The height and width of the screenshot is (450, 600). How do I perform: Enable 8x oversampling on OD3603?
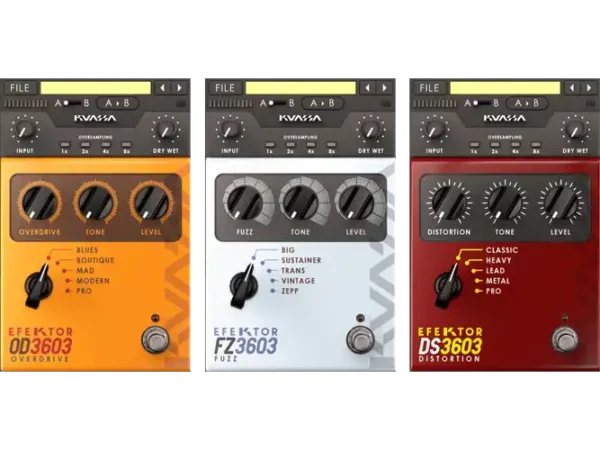coord(126,145)
